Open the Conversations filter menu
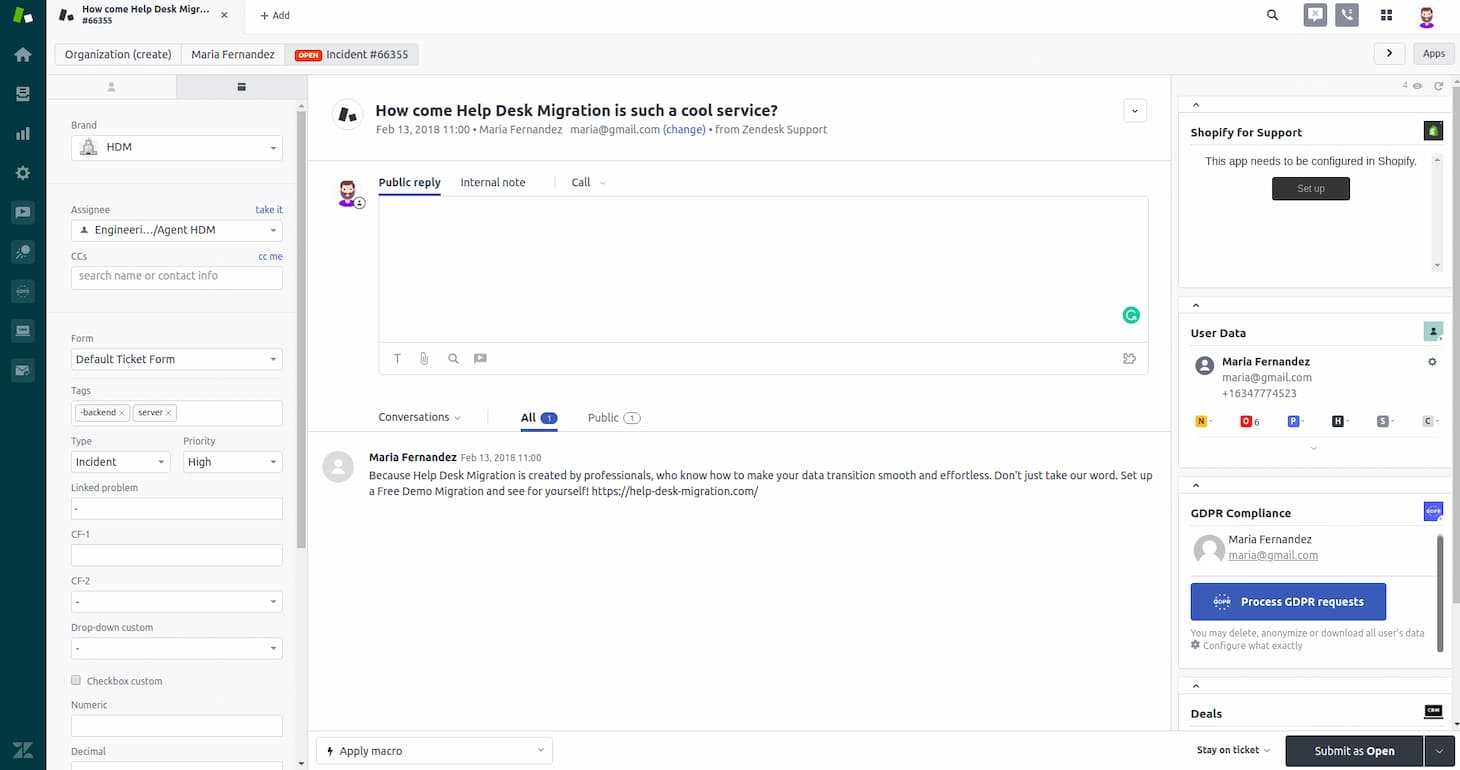The image size is (1460, 770). [x=419, y=417]
